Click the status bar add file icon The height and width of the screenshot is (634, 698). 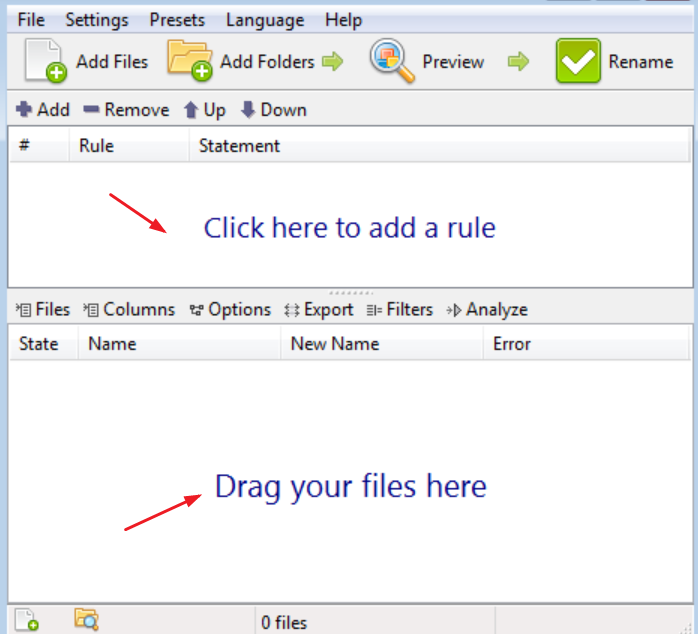tap(27, 620)
